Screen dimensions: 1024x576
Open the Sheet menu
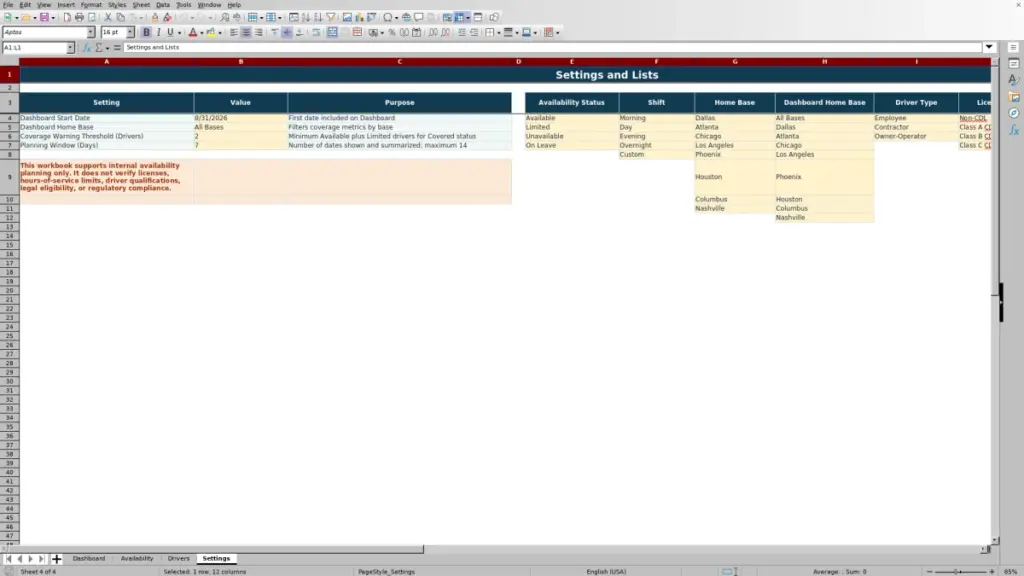click(141, 5)
